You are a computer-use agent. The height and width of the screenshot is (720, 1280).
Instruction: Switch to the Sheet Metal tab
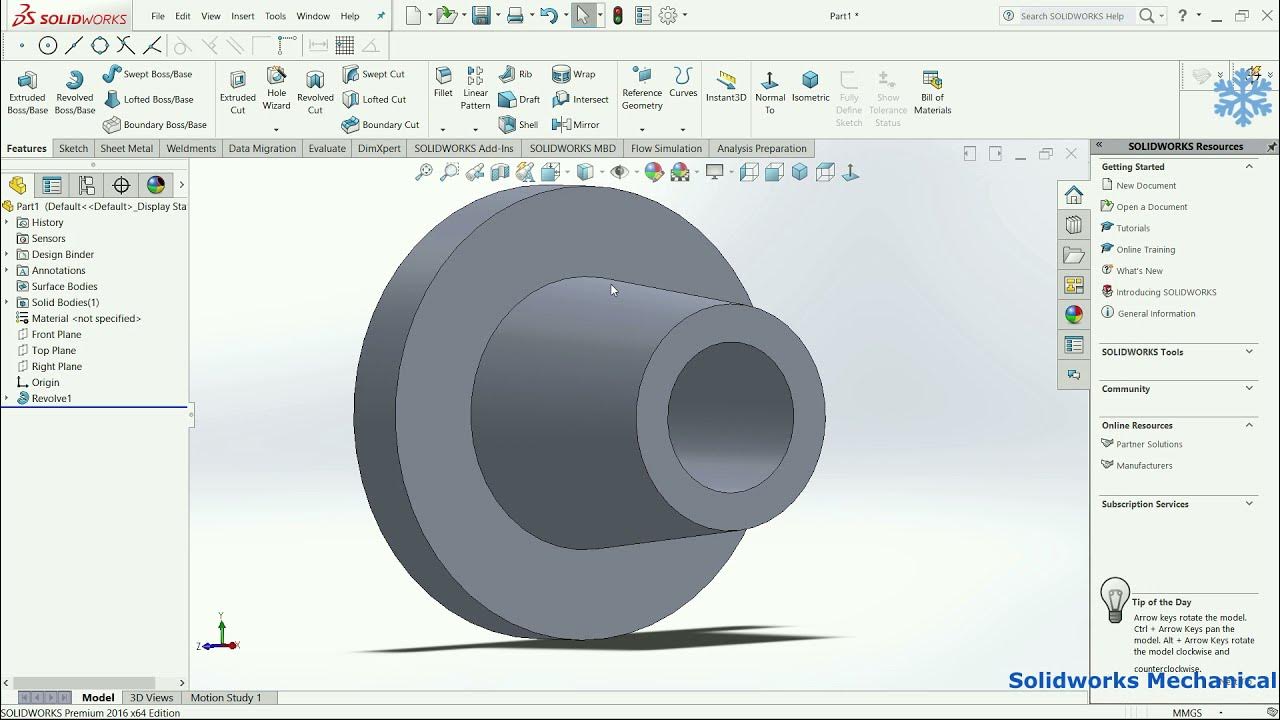127,148
